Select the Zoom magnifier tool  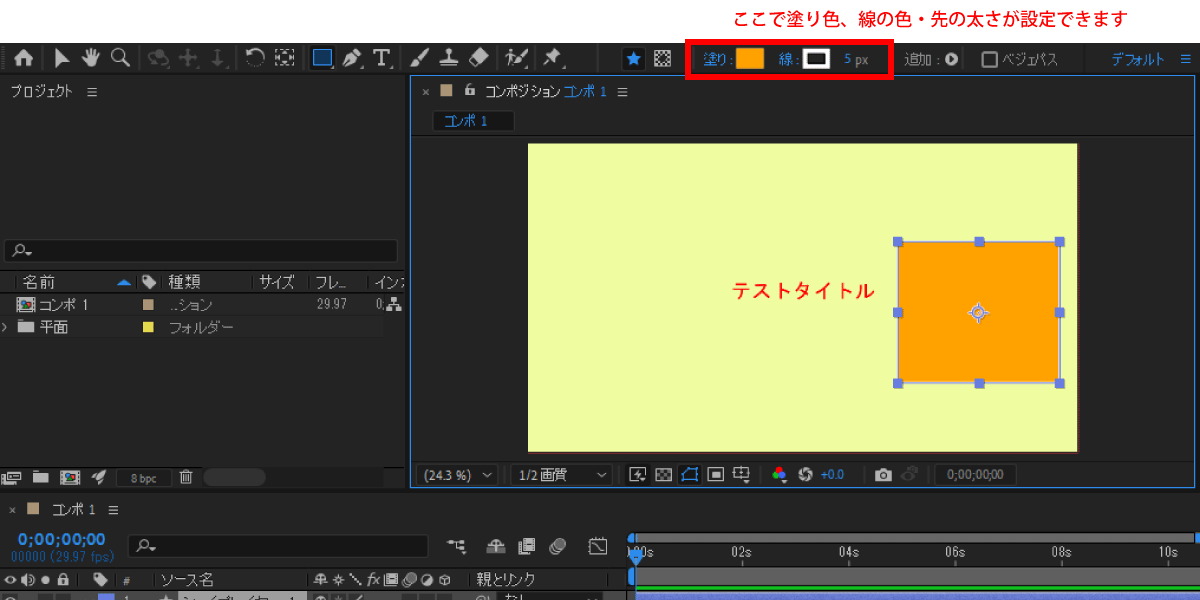coord(120,58)
